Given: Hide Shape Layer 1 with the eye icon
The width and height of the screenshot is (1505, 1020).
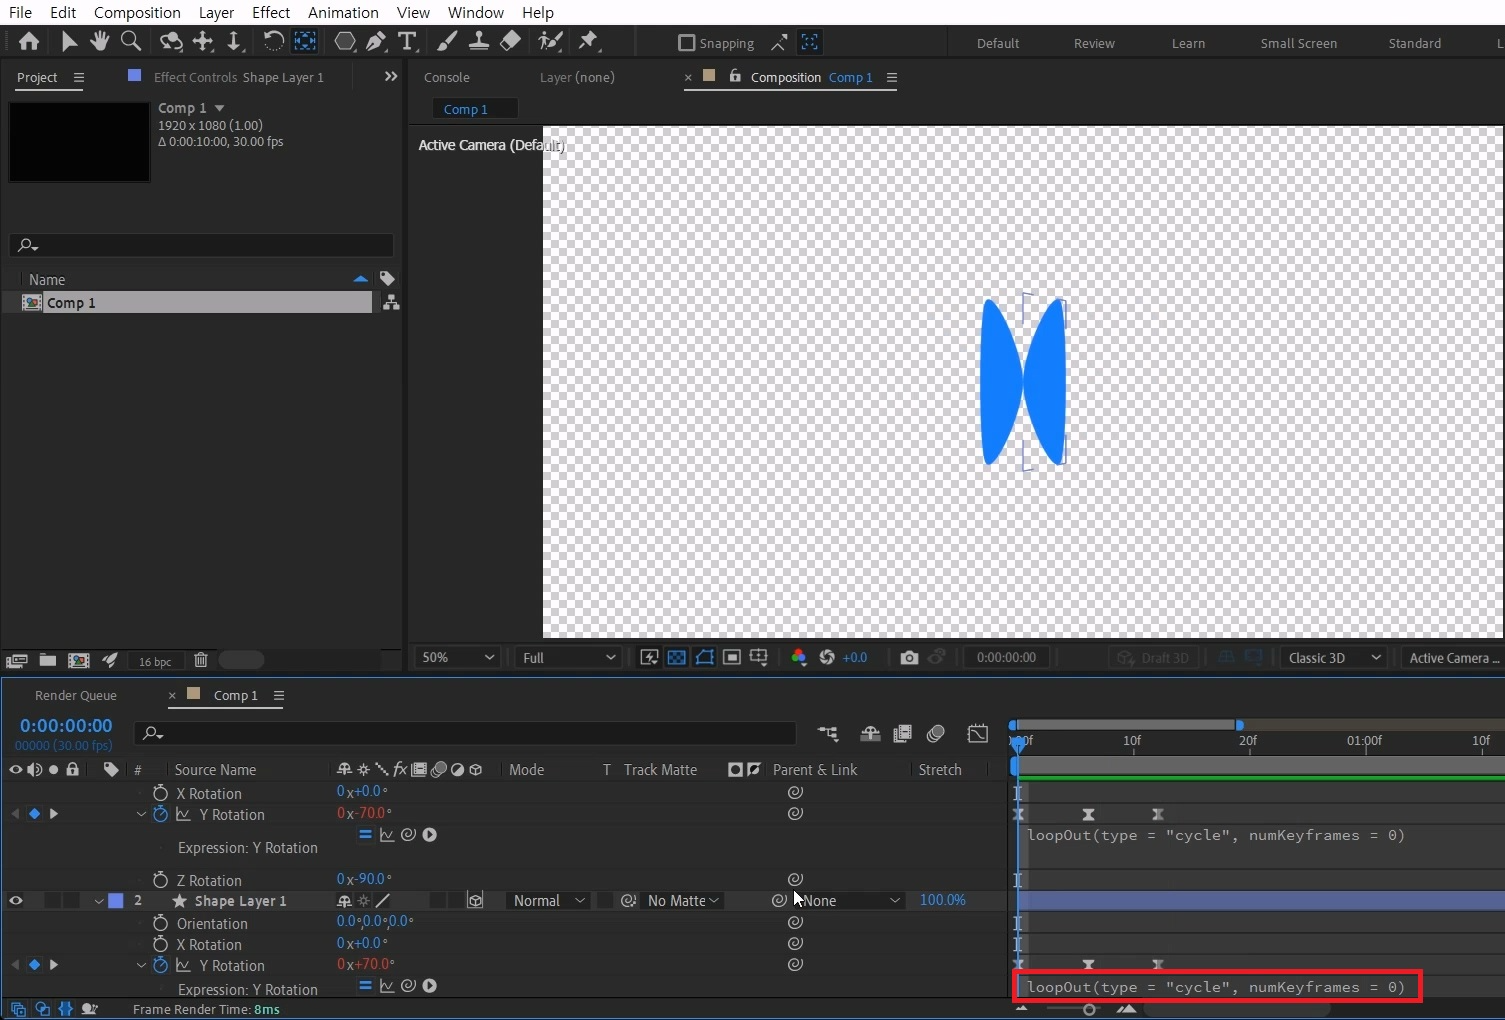Looking at the screenshot, I should point(15,900).
